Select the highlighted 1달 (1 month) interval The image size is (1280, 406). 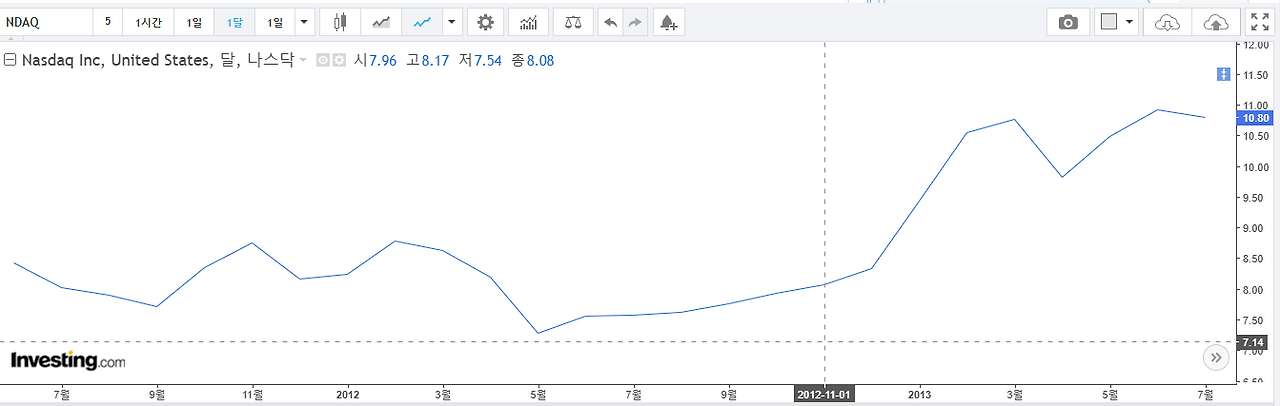click(234, 22)
